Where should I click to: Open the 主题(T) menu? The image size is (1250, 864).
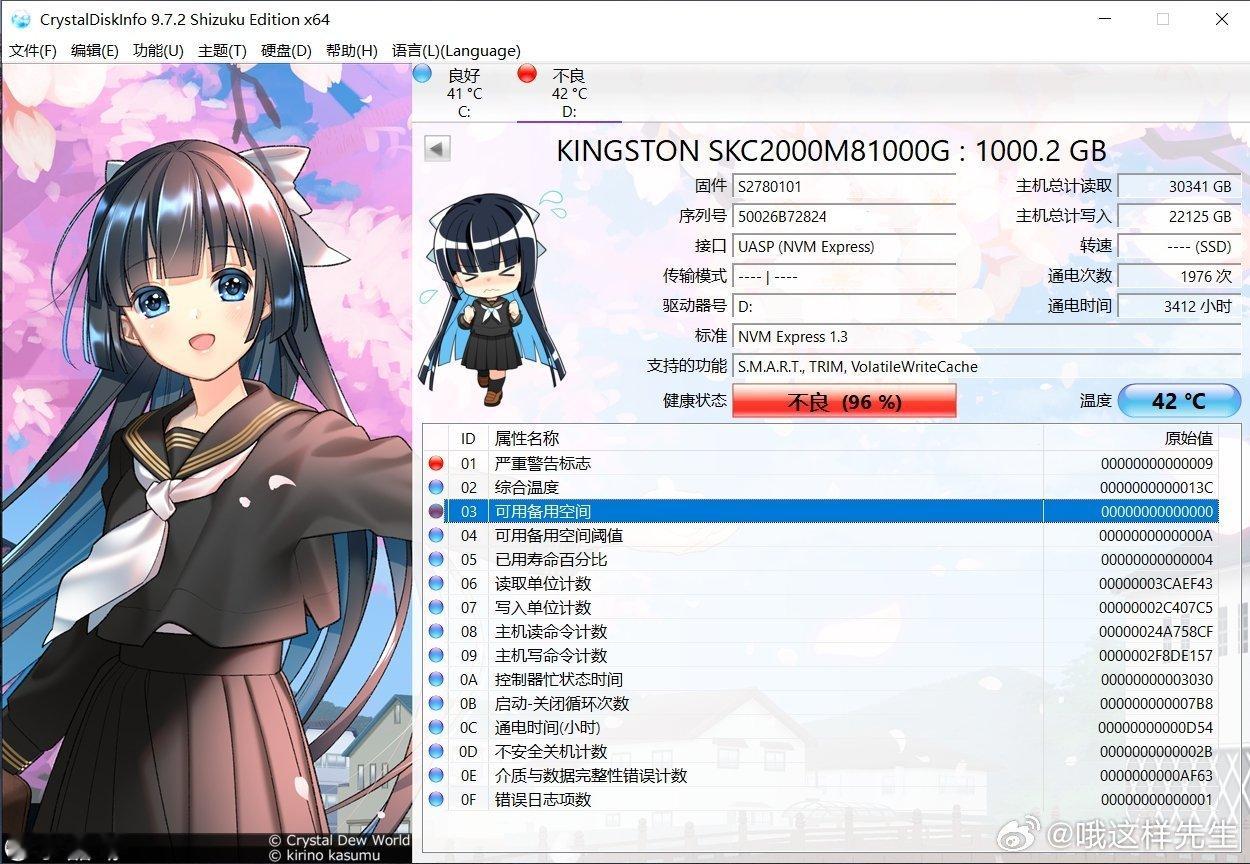click(222, 50)
